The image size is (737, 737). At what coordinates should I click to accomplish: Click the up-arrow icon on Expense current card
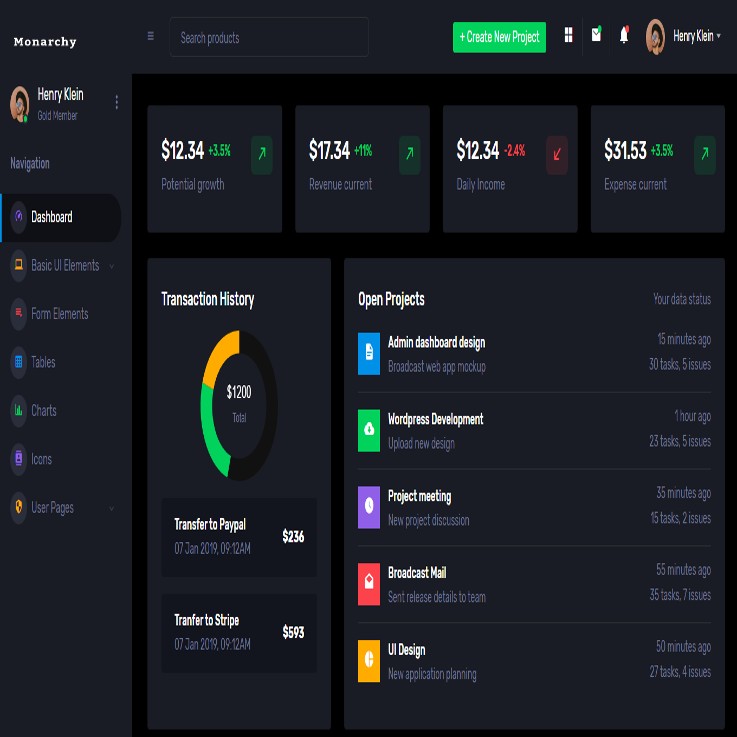tap(705, 155)
